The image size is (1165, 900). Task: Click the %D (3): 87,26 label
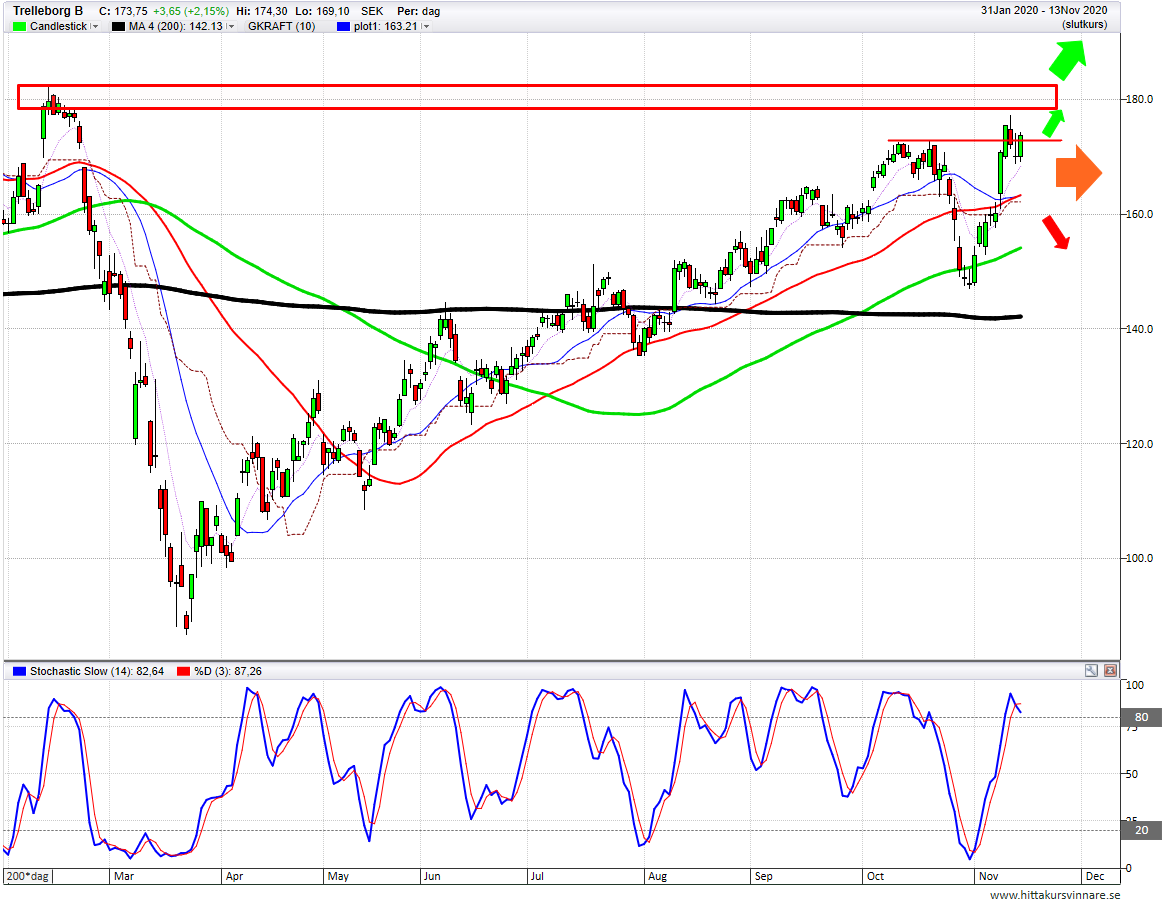click(228, 671)
